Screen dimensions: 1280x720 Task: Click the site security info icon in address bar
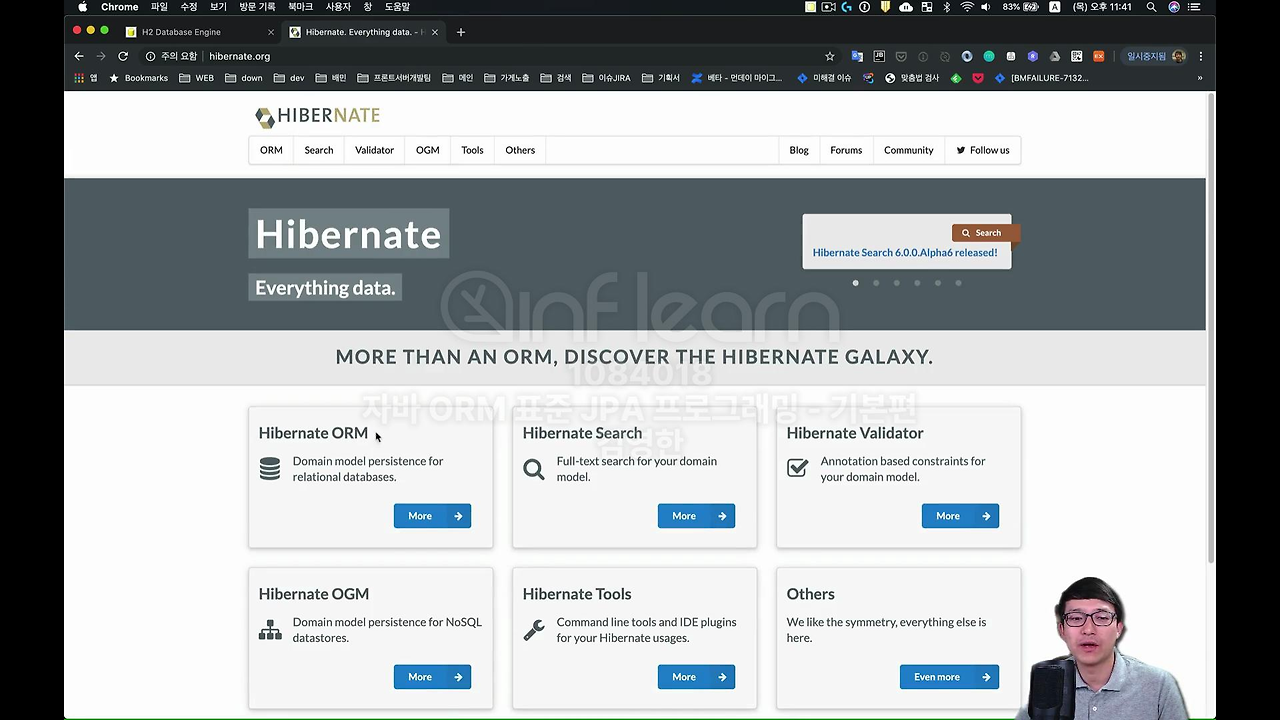150,56
